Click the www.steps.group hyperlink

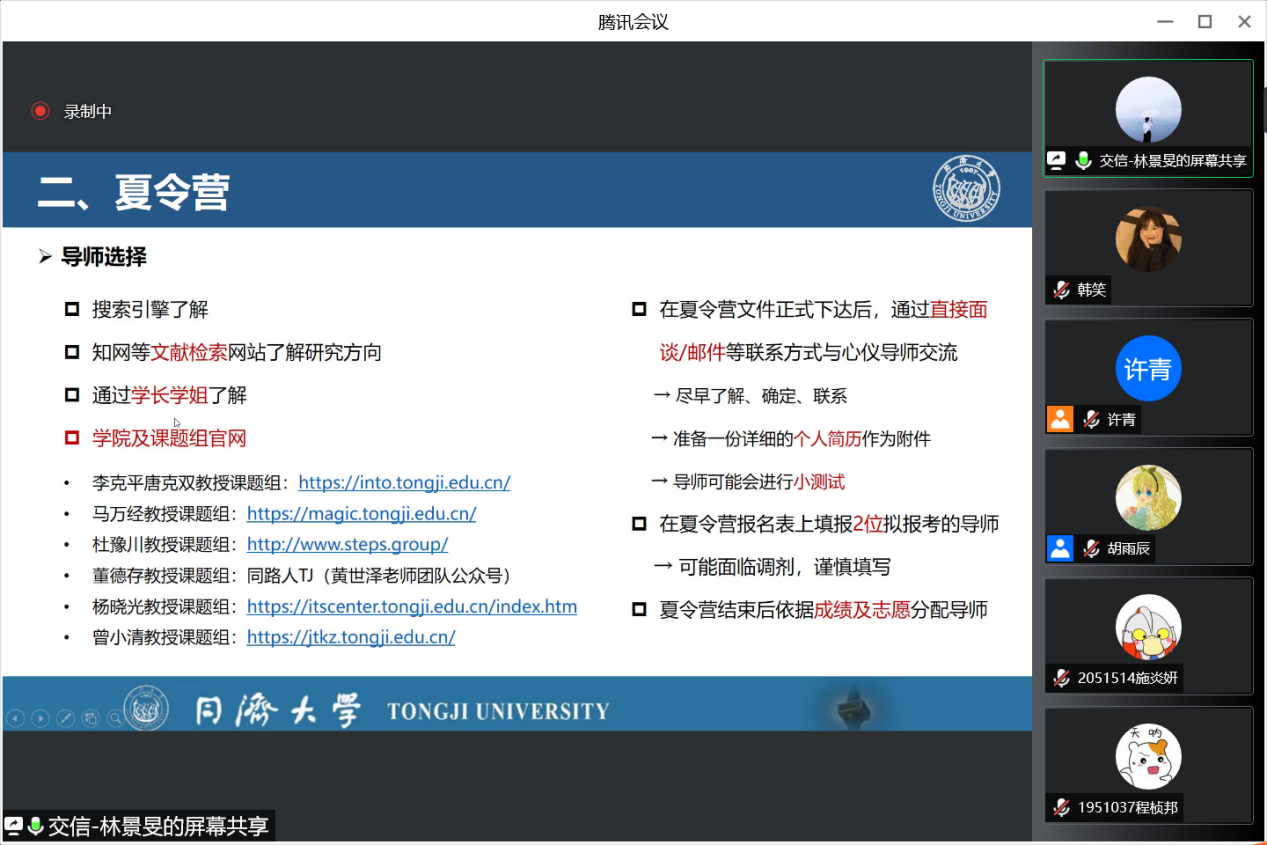(x=347, y=545)
